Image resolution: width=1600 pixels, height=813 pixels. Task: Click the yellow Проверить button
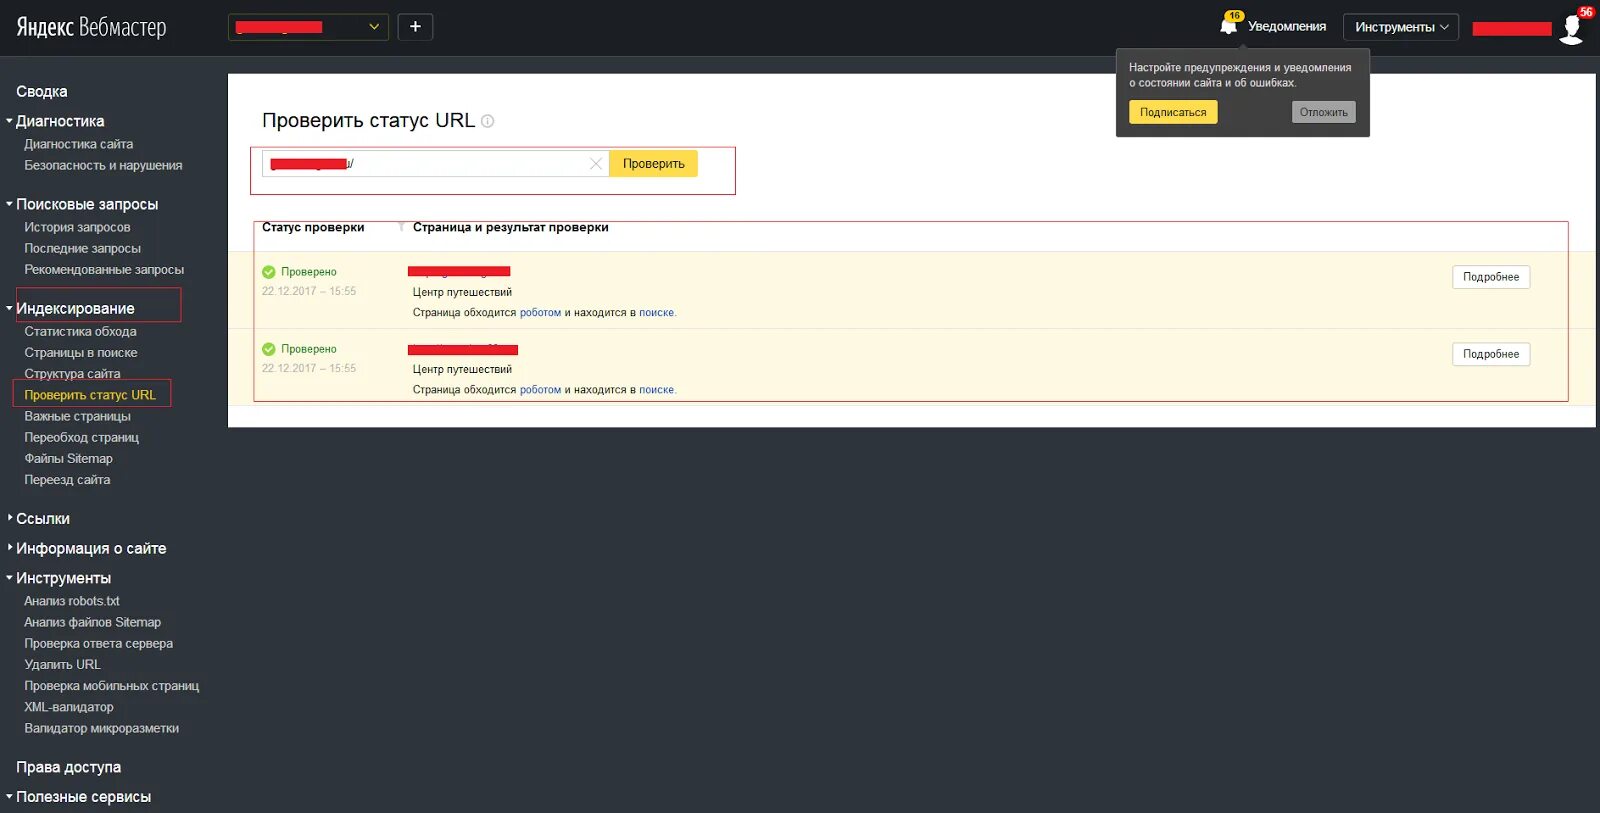pyautogui.click(x=653, y=164)
